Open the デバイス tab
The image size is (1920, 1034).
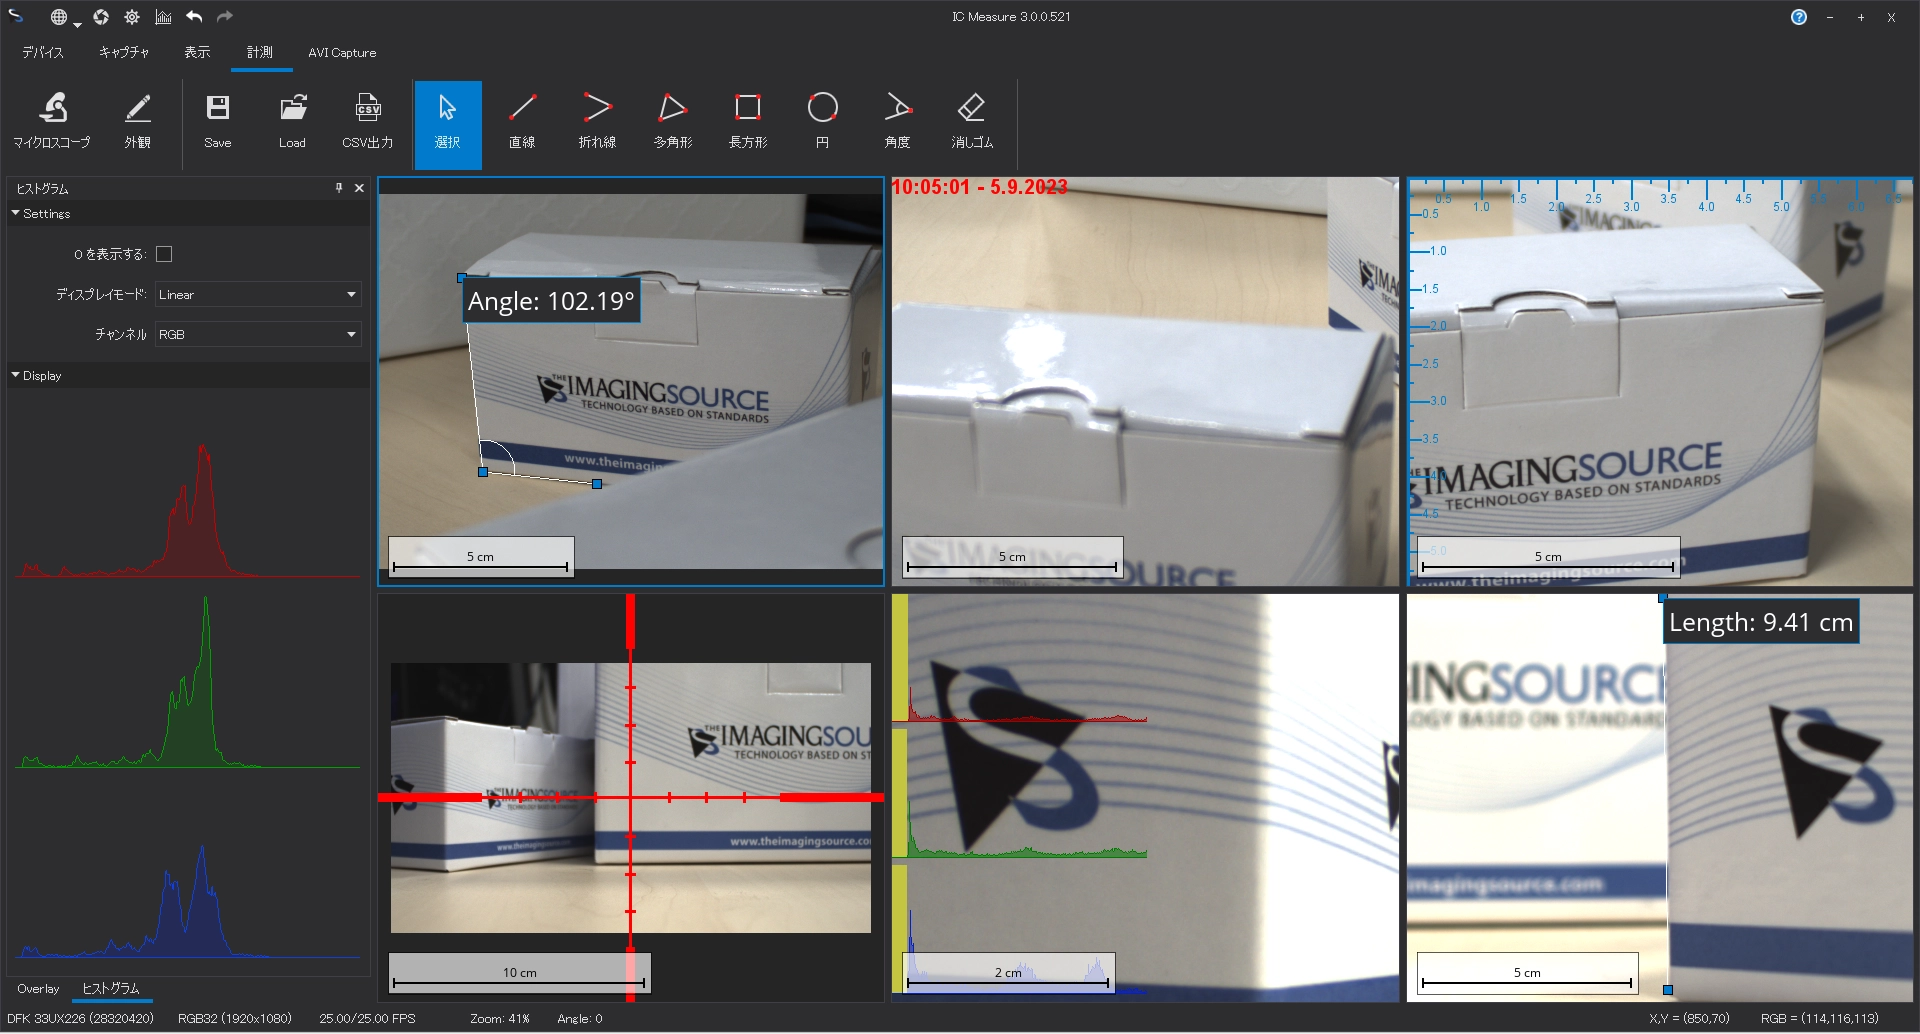click(x=43, y=52)
